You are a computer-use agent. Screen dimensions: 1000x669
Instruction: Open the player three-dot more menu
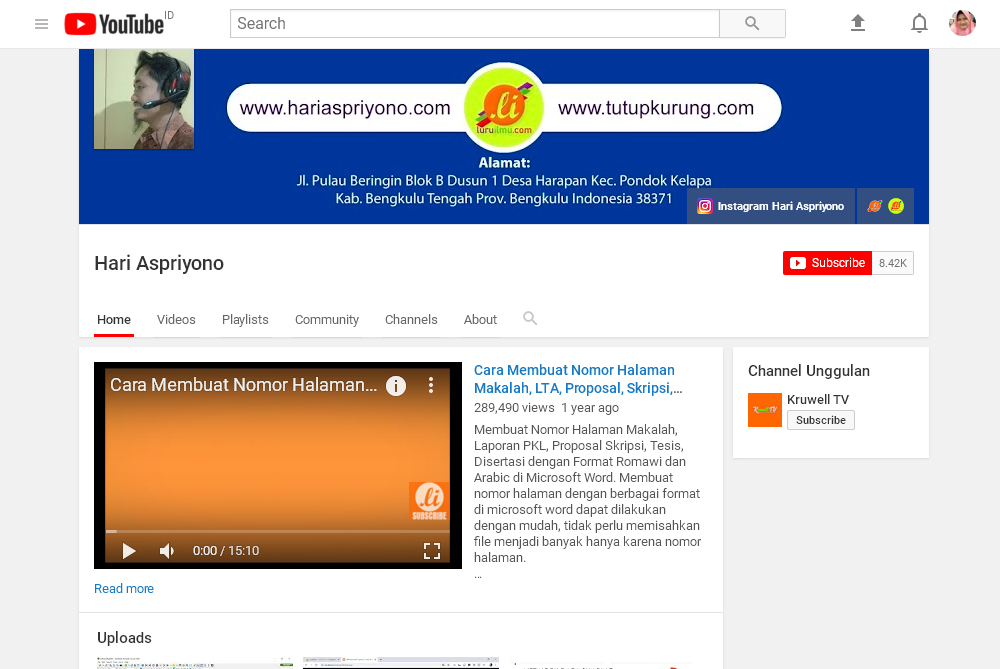431,385
